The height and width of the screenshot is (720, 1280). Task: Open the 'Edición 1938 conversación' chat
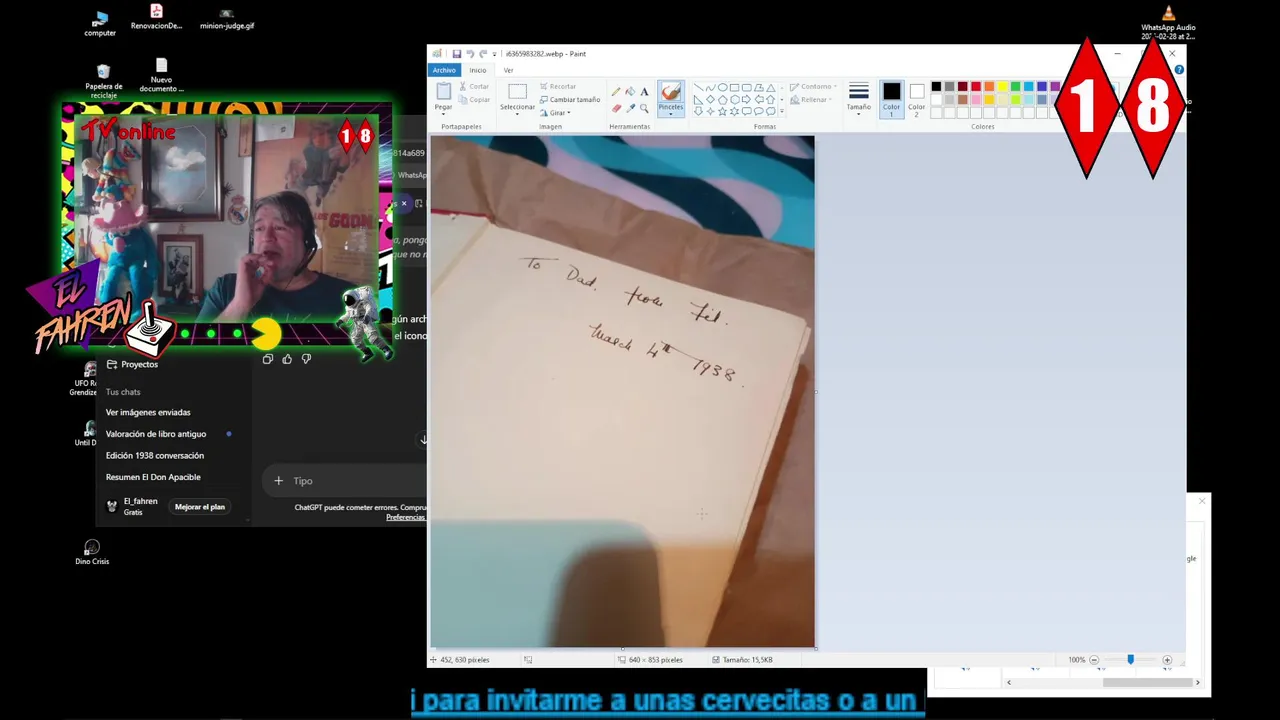[x=155, y=456]
